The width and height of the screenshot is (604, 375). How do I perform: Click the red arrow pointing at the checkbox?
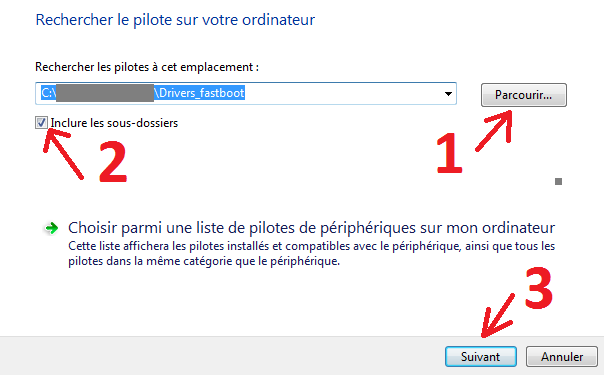coord(62,154)
